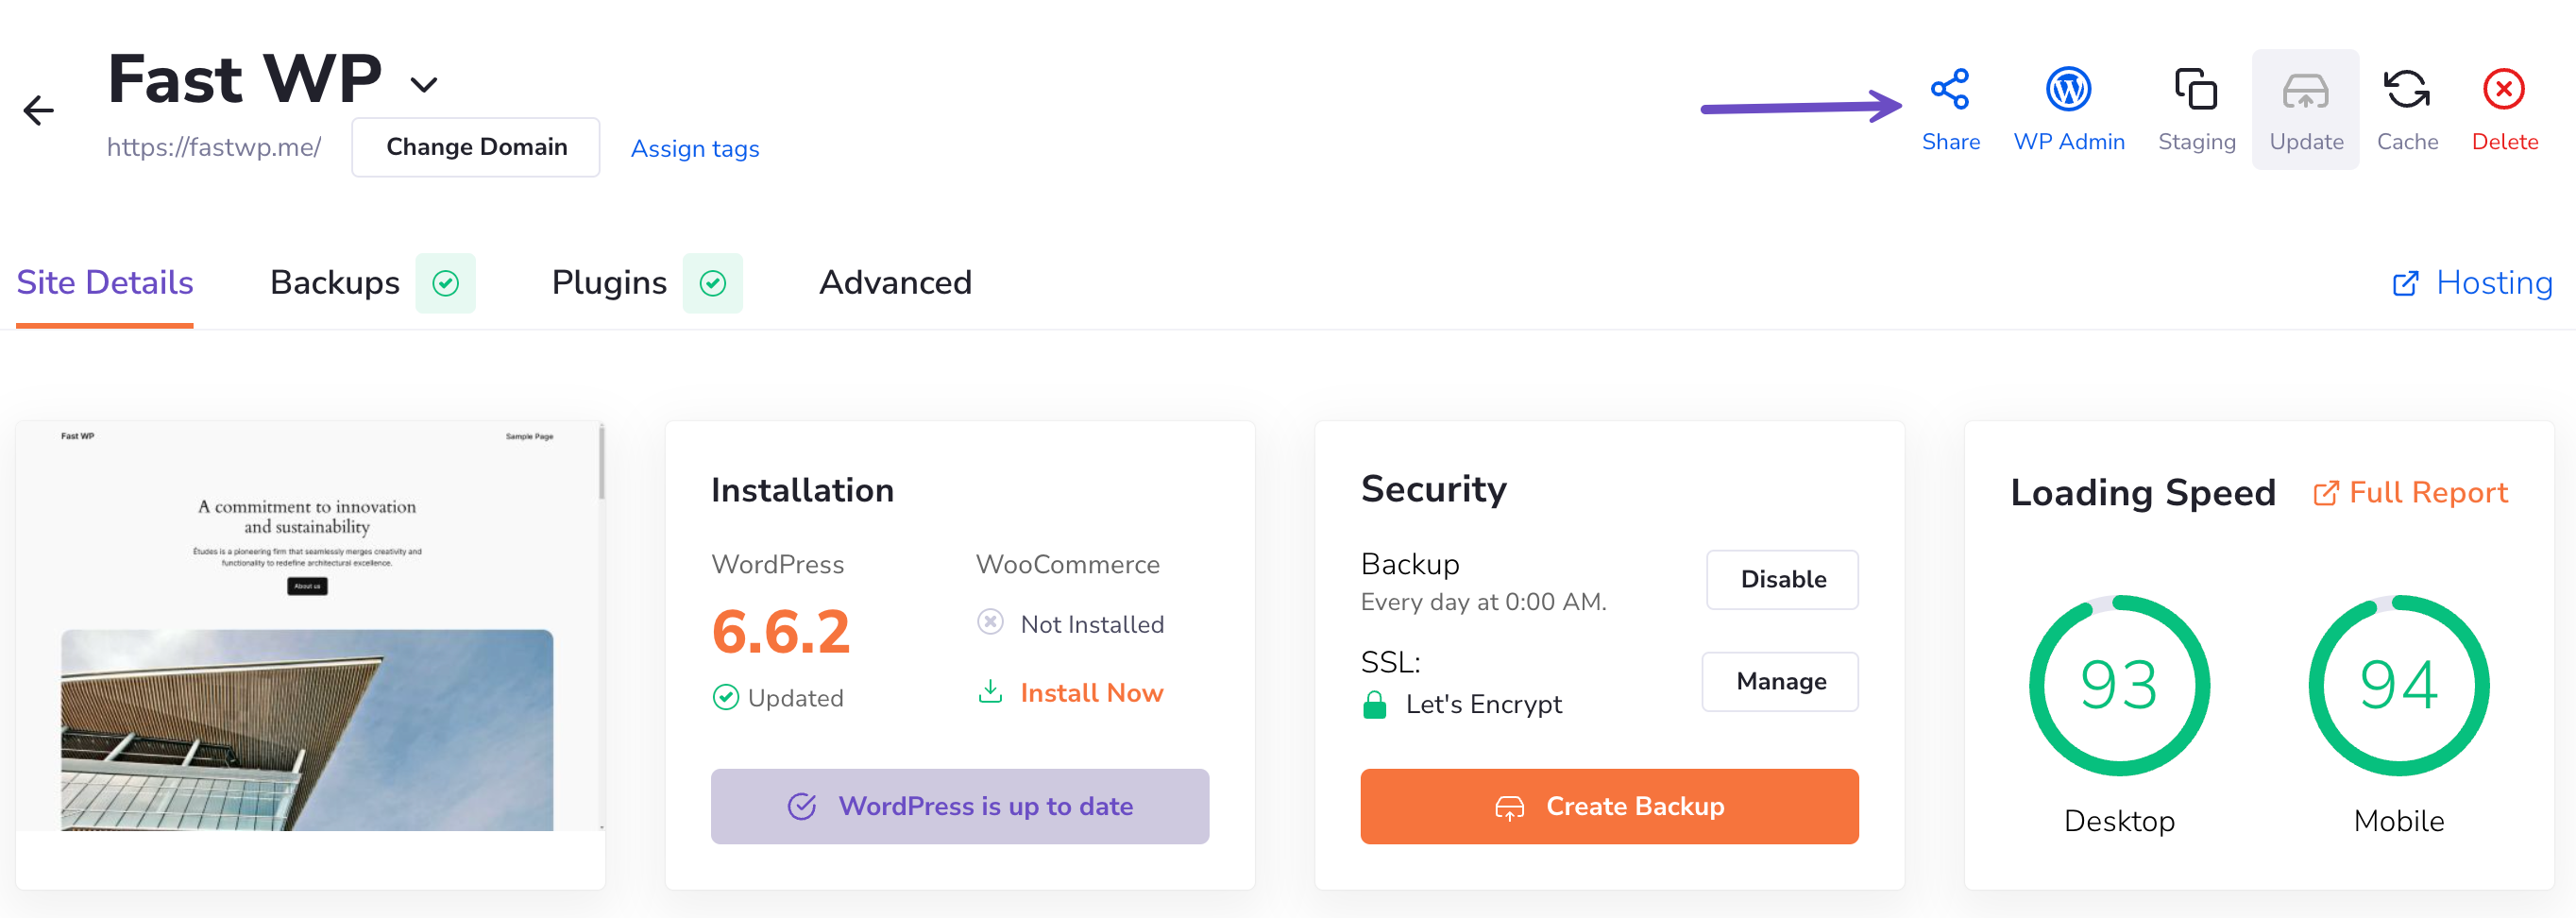
Task: Open WP Admin via WordPress icon
Action: click(x=2067, y=90)
